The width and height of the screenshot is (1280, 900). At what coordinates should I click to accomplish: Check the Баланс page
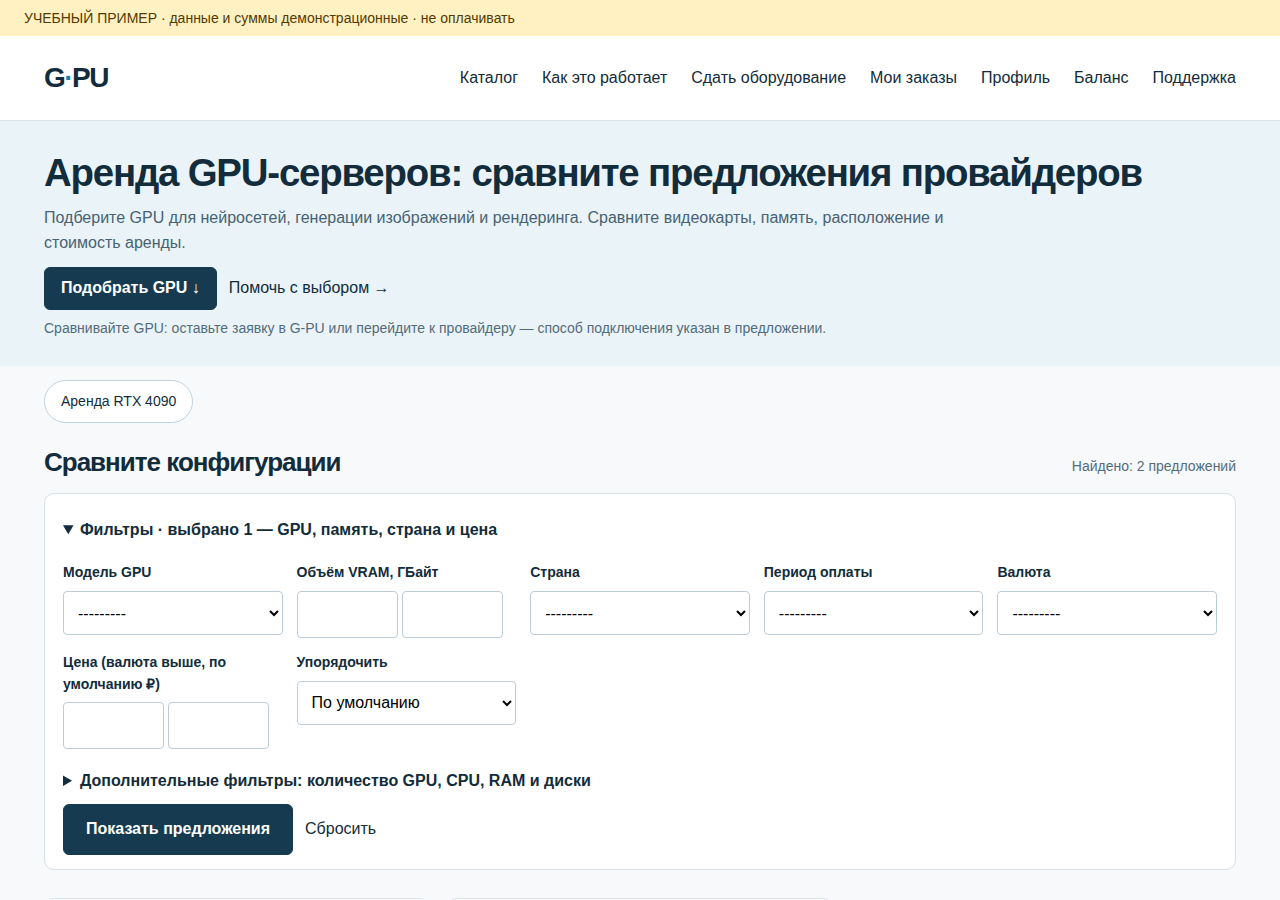tap(1101, 78)
